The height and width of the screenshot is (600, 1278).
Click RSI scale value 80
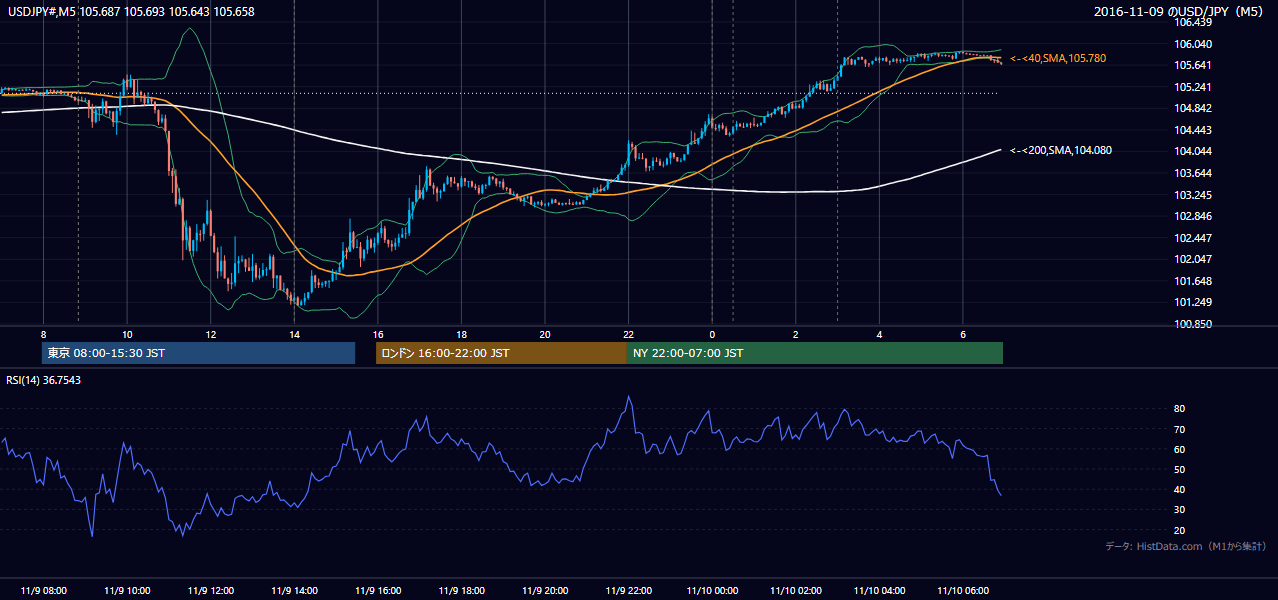1180,409
